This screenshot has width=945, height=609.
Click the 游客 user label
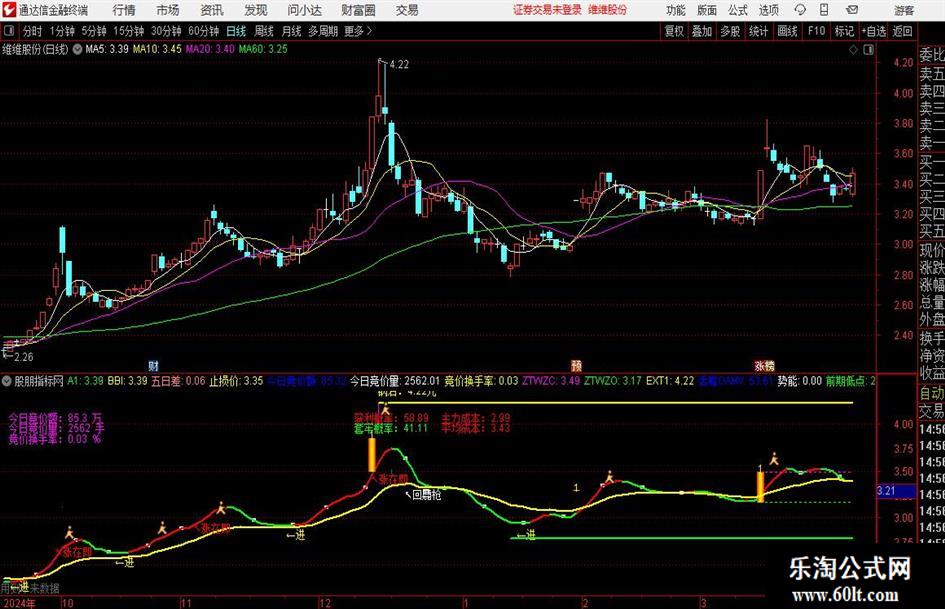pyautogui.click(x=904, y=10)
